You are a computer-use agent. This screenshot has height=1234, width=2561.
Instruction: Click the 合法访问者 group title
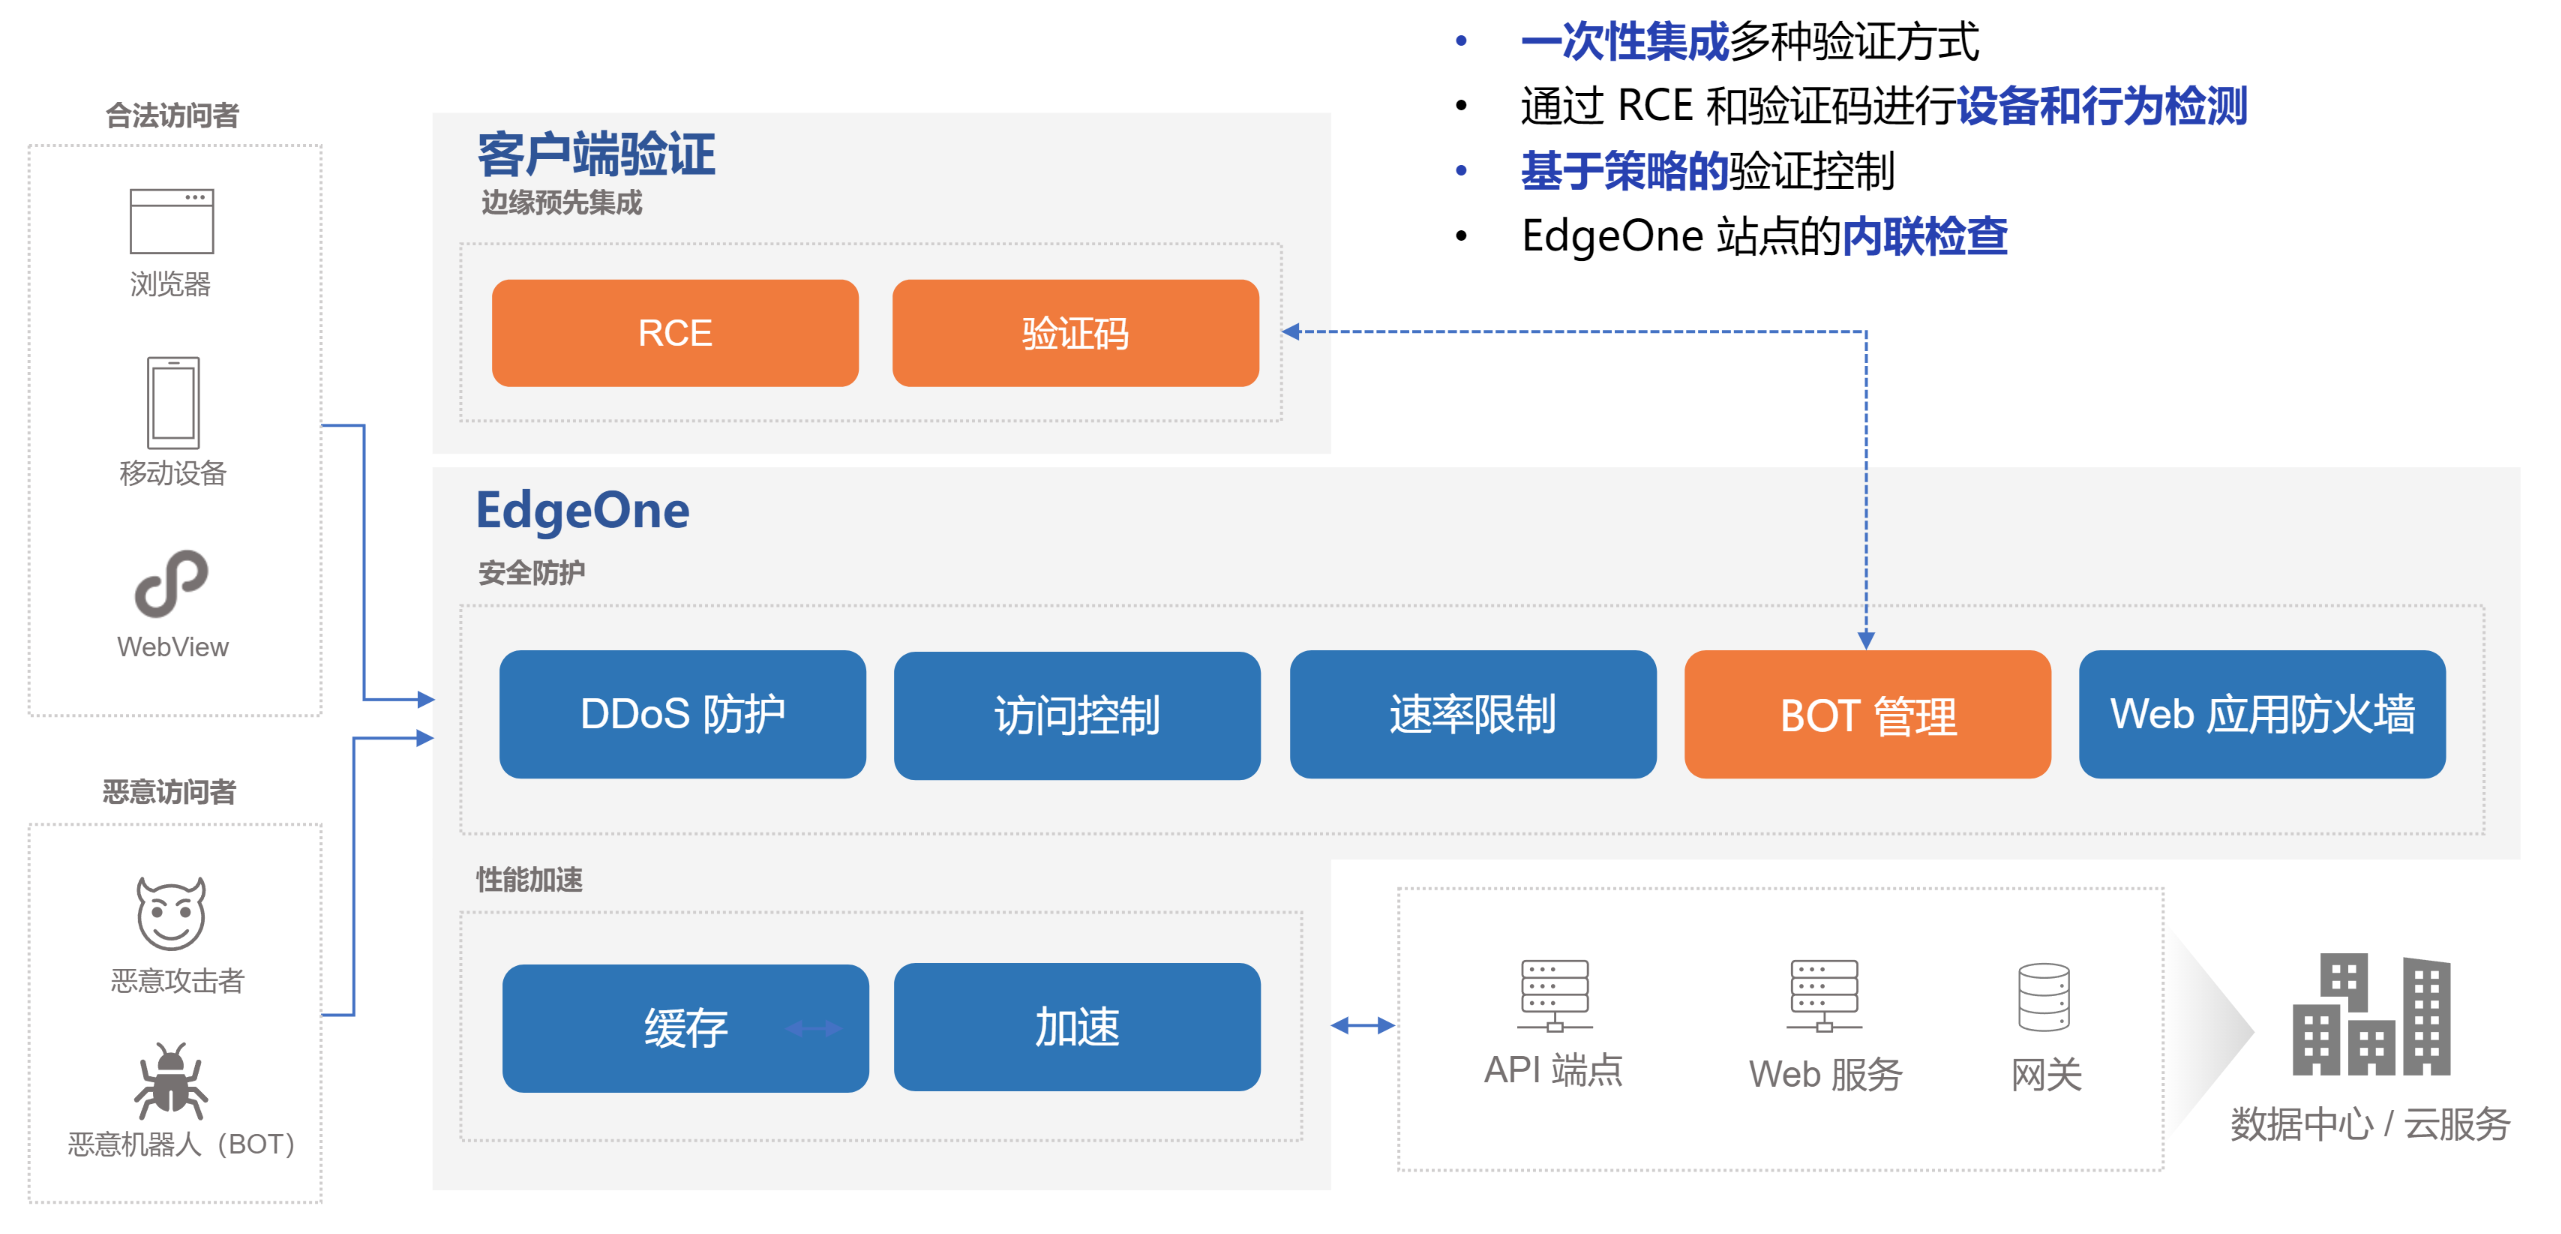click(172, 115)
